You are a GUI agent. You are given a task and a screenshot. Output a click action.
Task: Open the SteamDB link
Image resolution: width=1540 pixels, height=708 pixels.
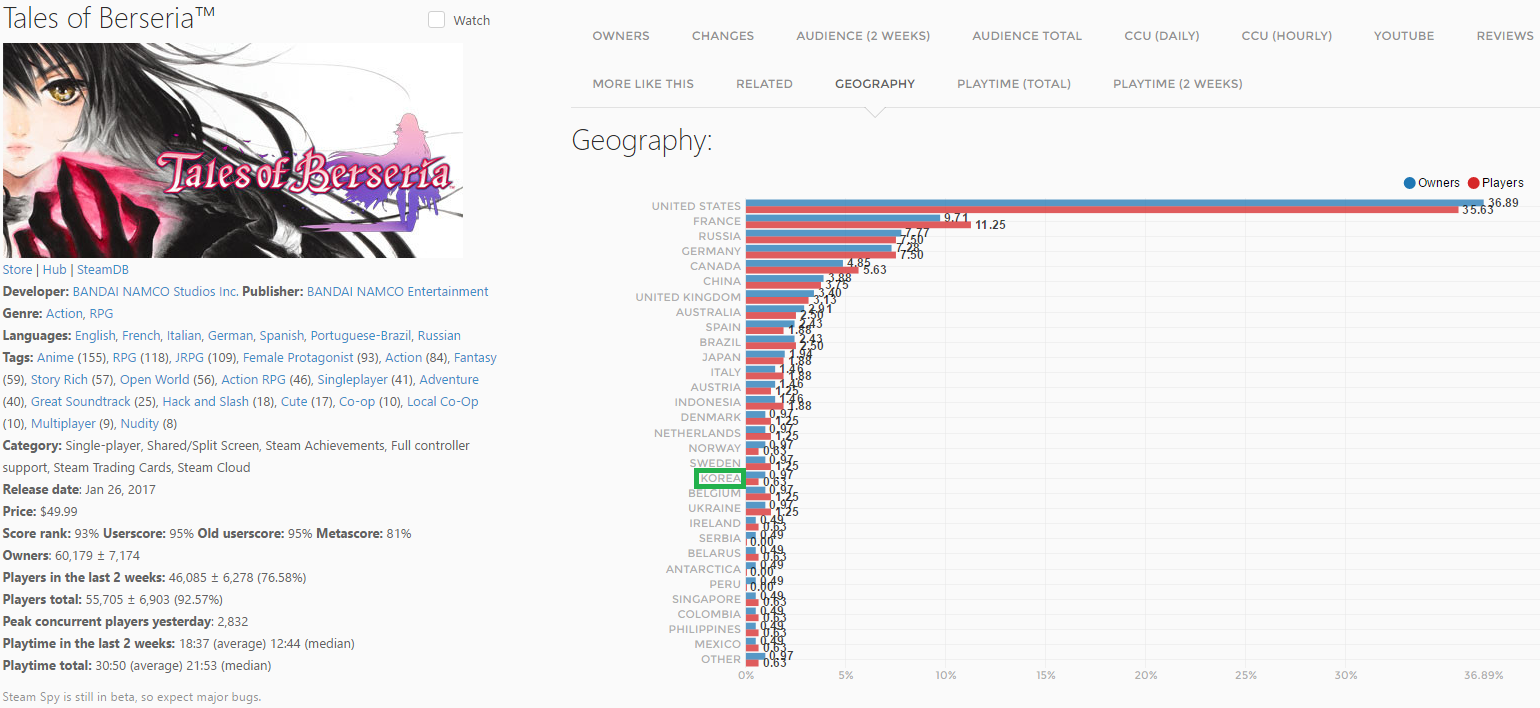coord(103,270)
